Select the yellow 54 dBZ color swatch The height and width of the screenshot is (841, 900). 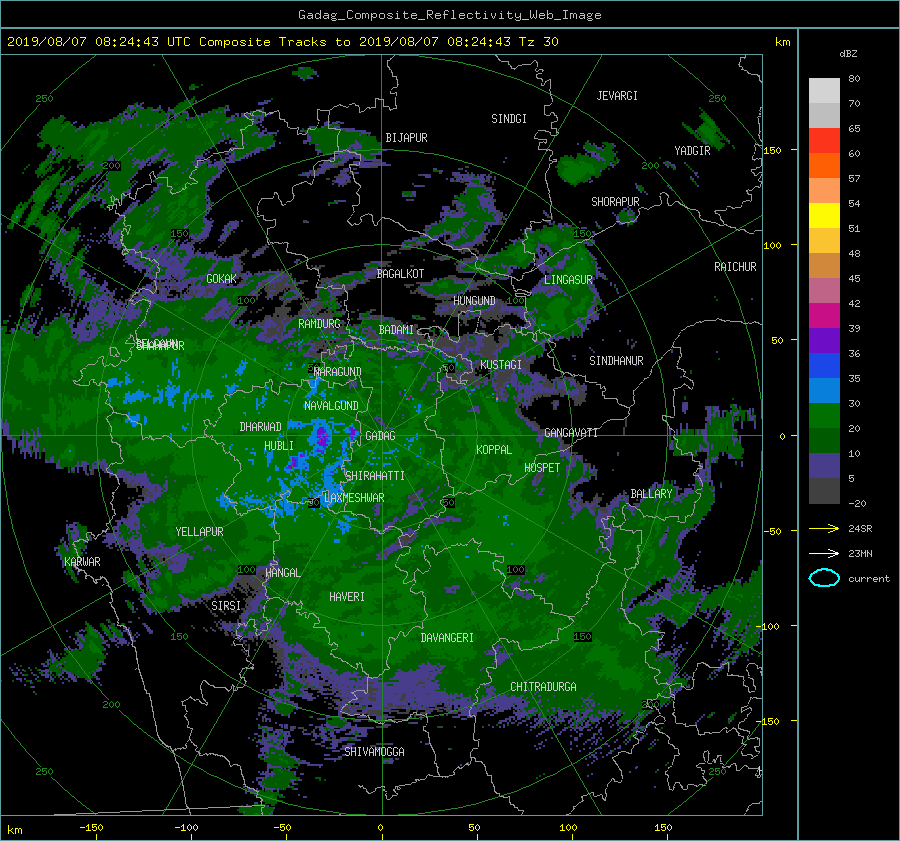[x=824, y=215]
